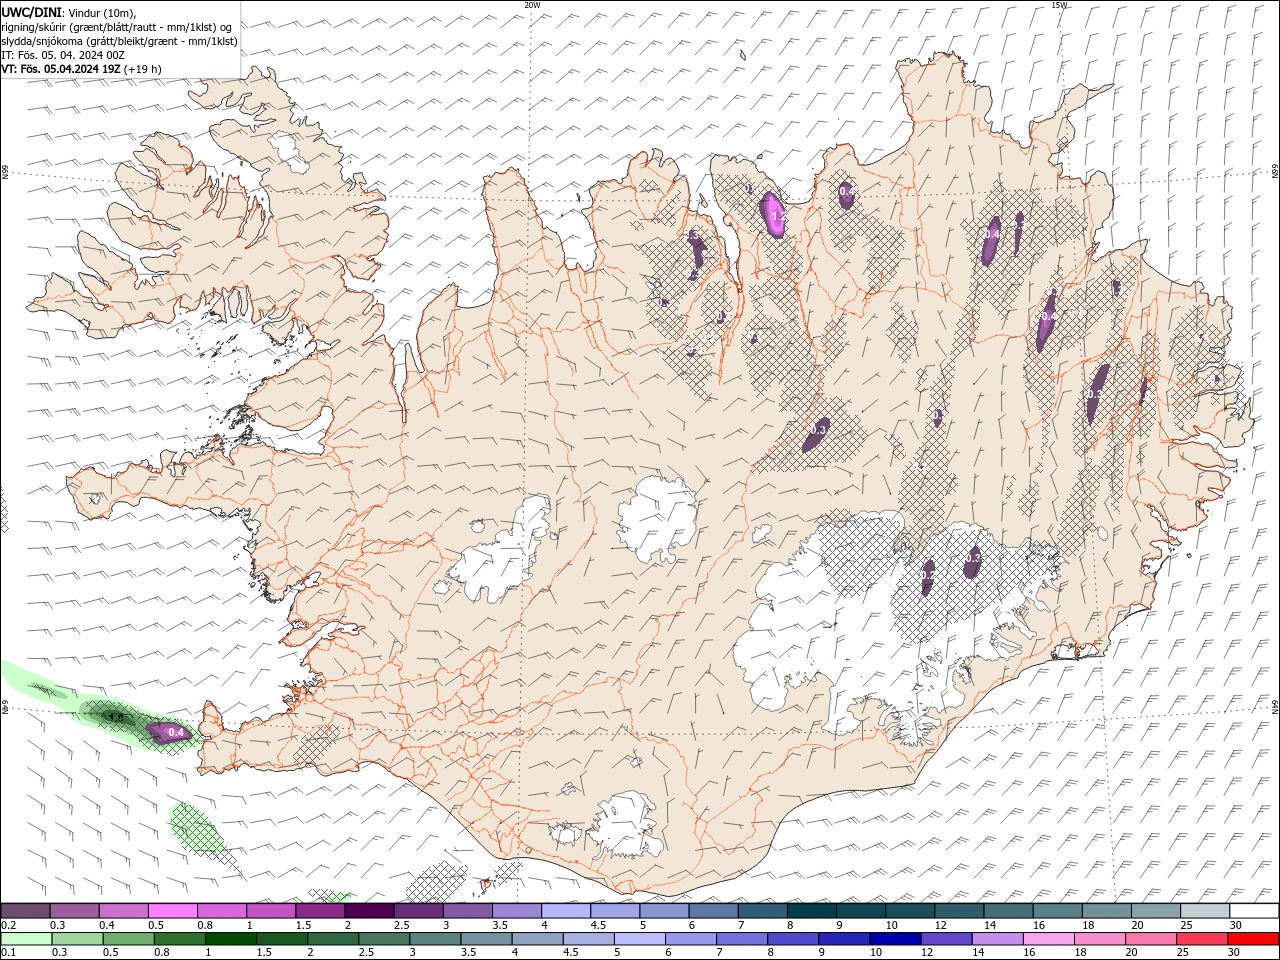Pick the bright pink snow swatch between 0.5 and 0.8
Viewport: 1280px width, 960px height.
(172, 910)
